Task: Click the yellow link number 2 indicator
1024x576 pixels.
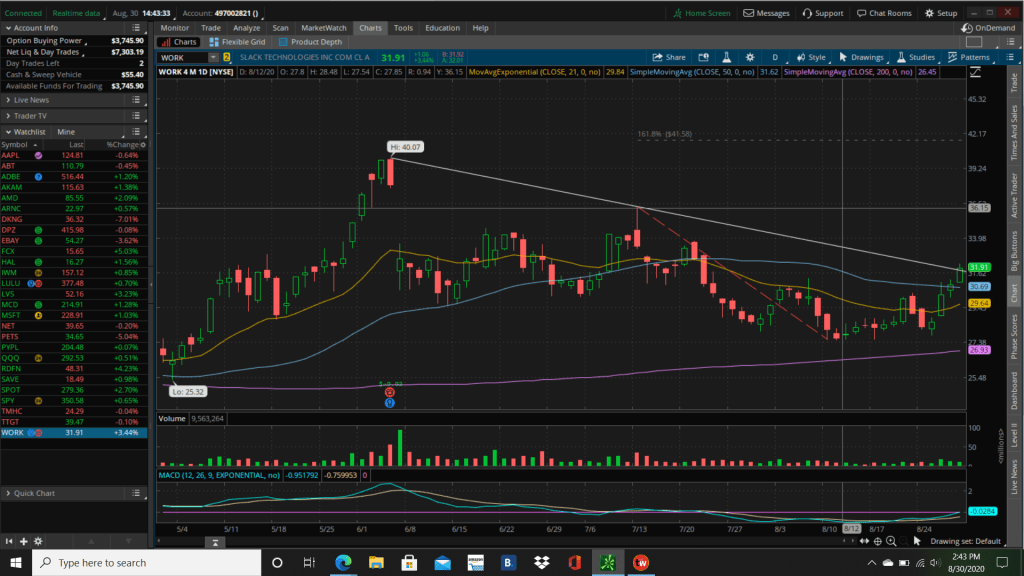Action: click(x=227, y=57)
